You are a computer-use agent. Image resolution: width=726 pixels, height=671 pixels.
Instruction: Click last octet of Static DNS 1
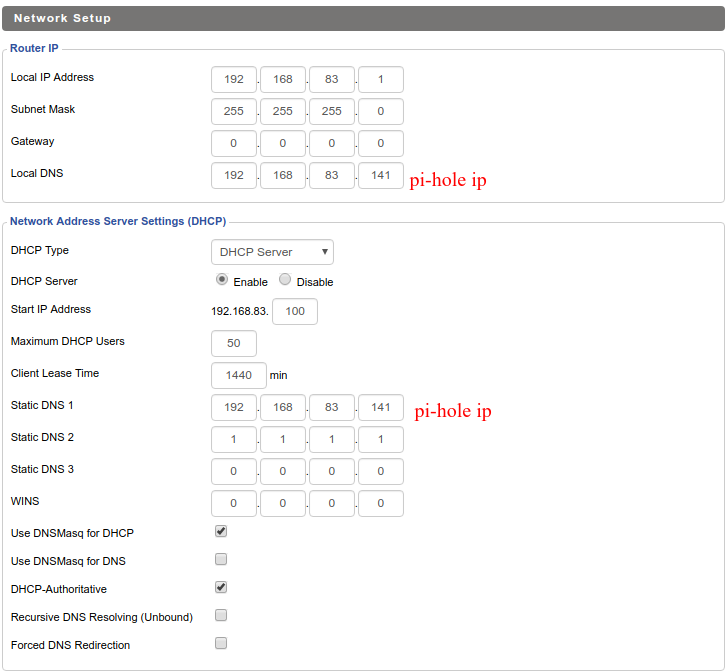pos(381,407)
